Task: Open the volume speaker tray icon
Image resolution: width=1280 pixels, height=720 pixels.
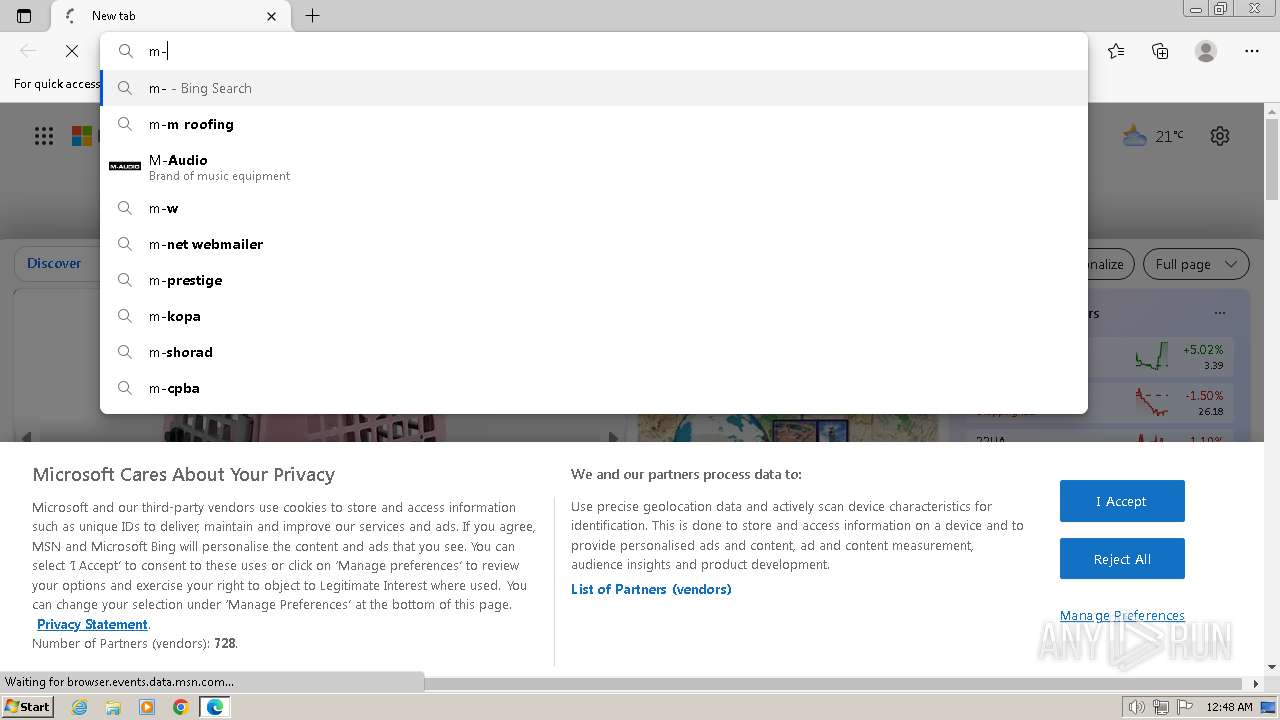Action: [x=1136, y=707]
